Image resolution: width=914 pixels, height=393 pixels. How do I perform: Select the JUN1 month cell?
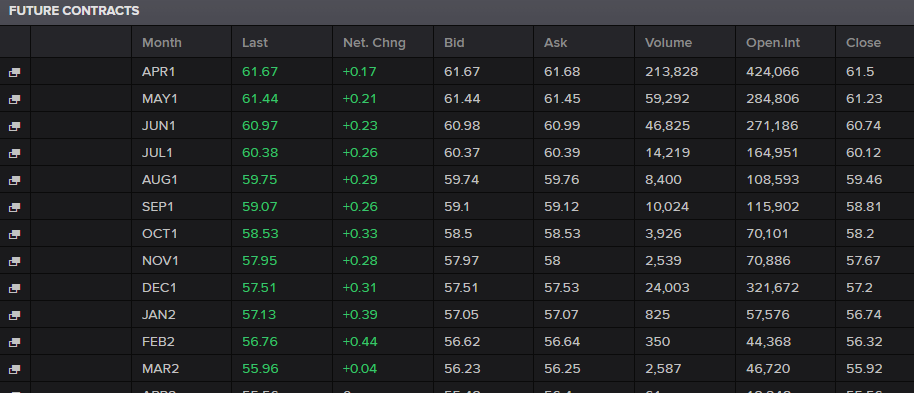[x=159, y=125]
